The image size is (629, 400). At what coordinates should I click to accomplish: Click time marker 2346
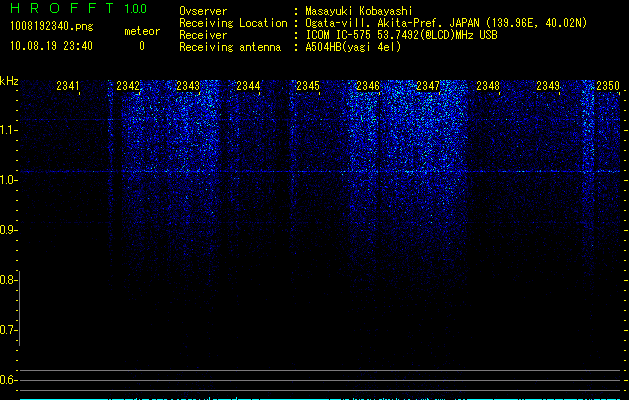[368, 86]
